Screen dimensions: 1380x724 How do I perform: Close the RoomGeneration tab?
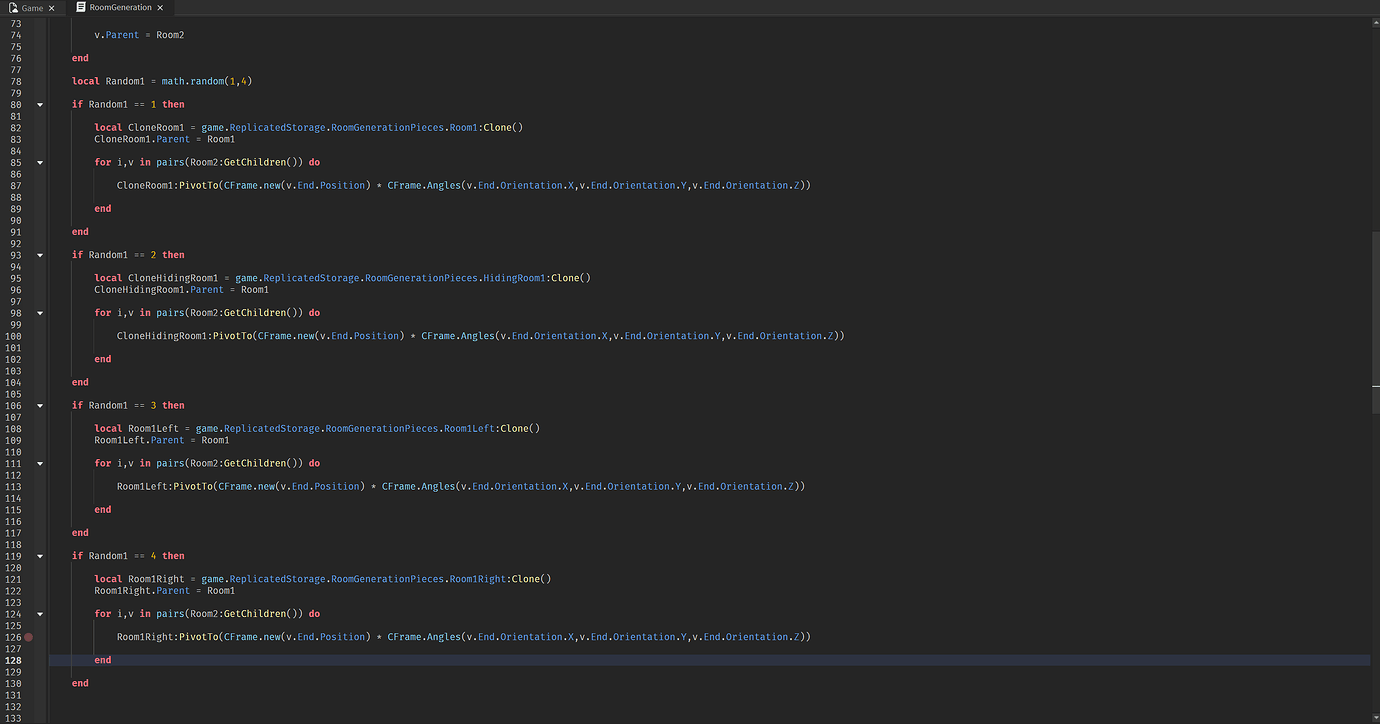[160, 7]
